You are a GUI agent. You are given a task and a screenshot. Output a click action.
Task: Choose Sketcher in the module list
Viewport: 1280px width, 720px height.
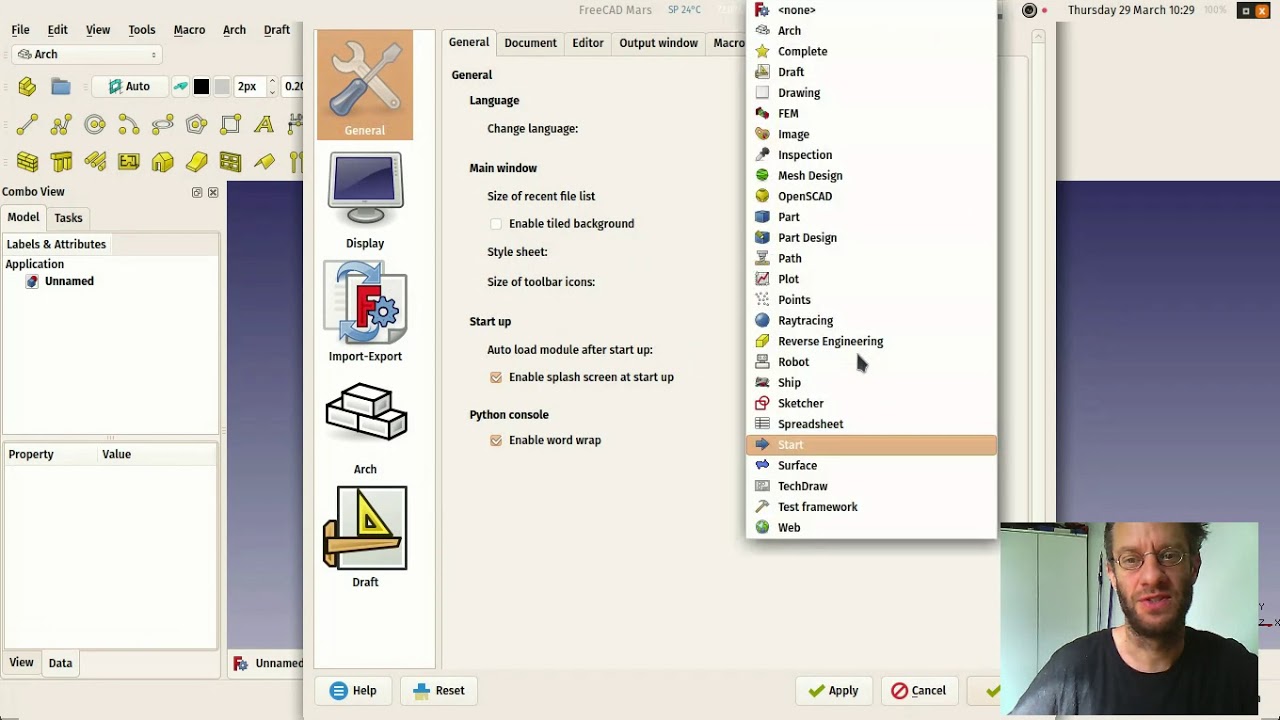[x=871, y=403]
